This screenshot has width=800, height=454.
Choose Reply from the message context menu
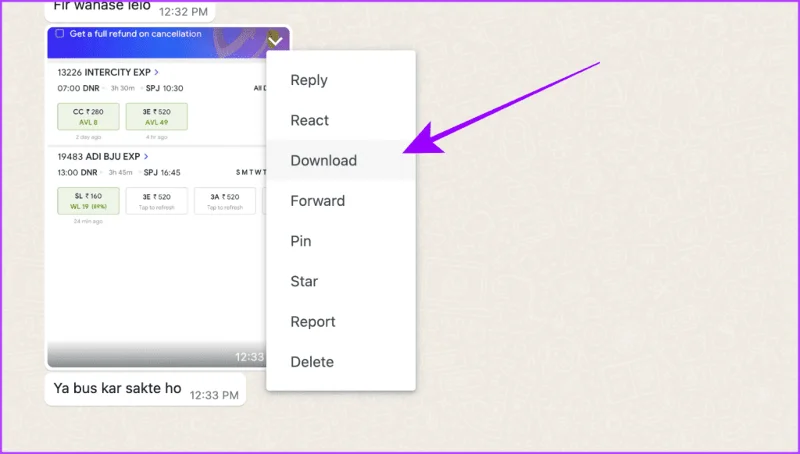coord(341,80)
